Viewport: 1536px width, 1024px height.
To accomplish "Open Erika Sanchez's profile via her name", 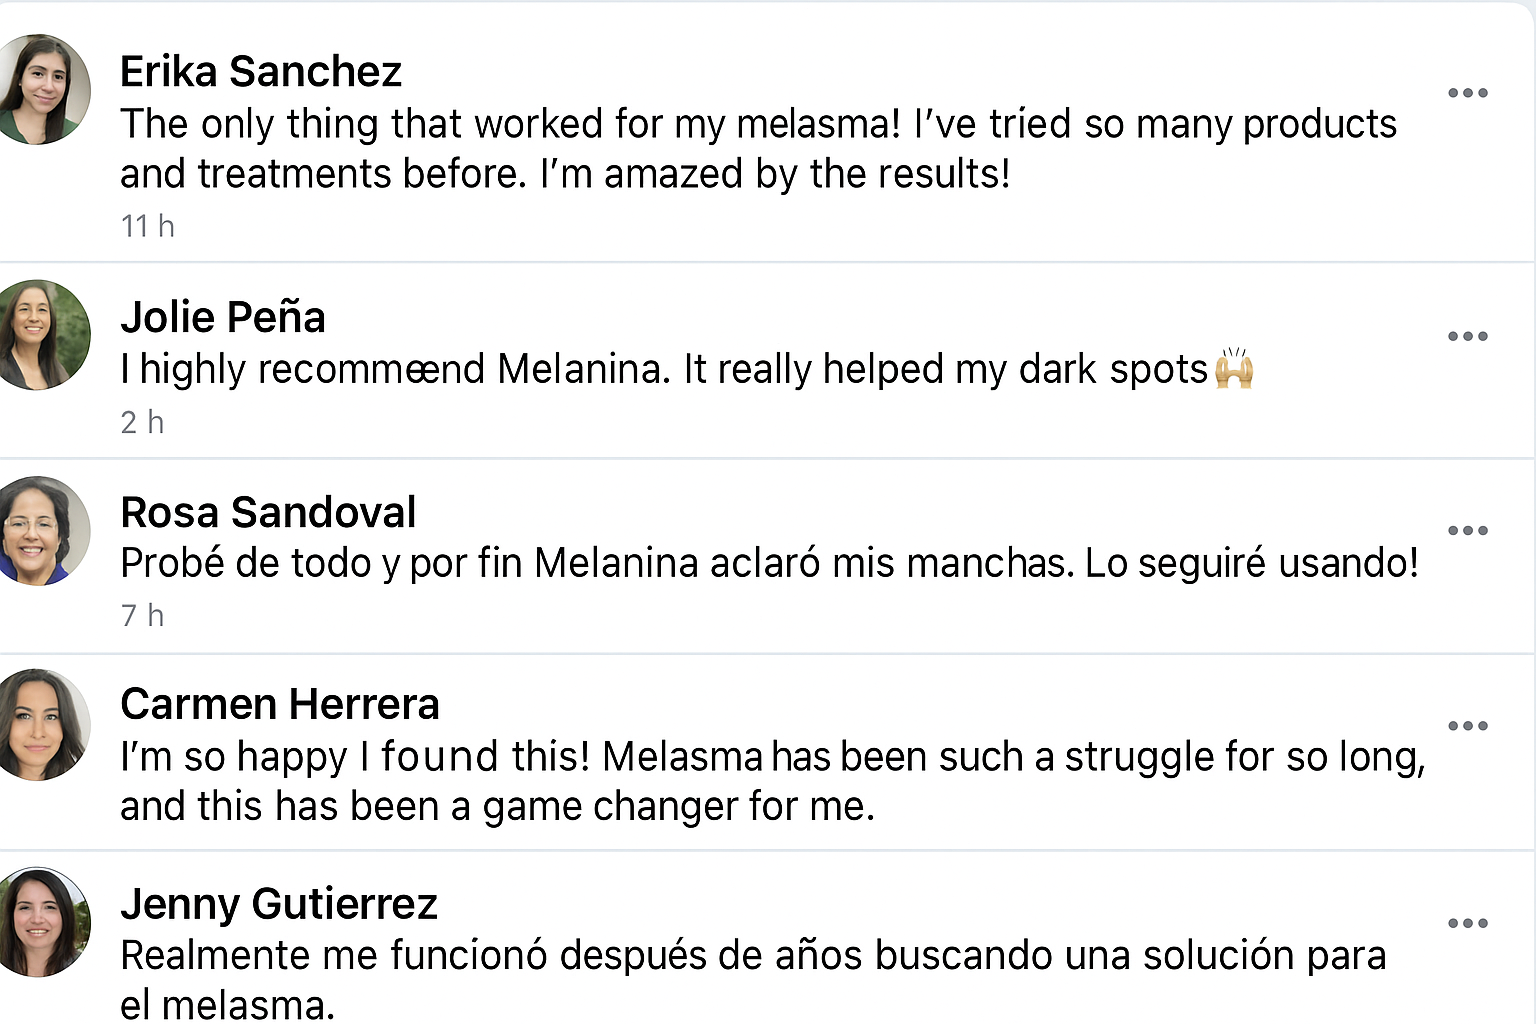I will click(x=261, y=72).
